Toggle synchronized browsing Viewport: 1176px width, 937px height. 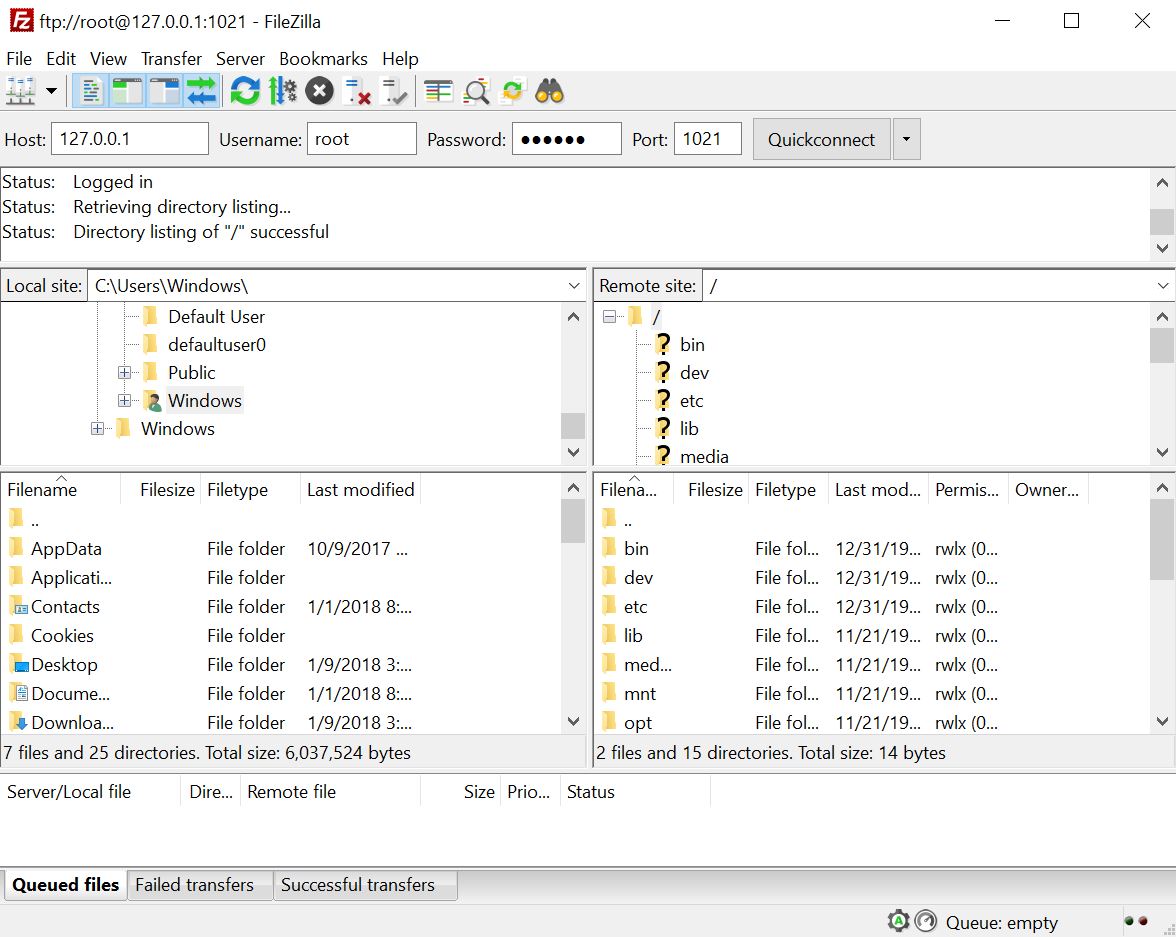pyautogui.click(x=513, y=92)
